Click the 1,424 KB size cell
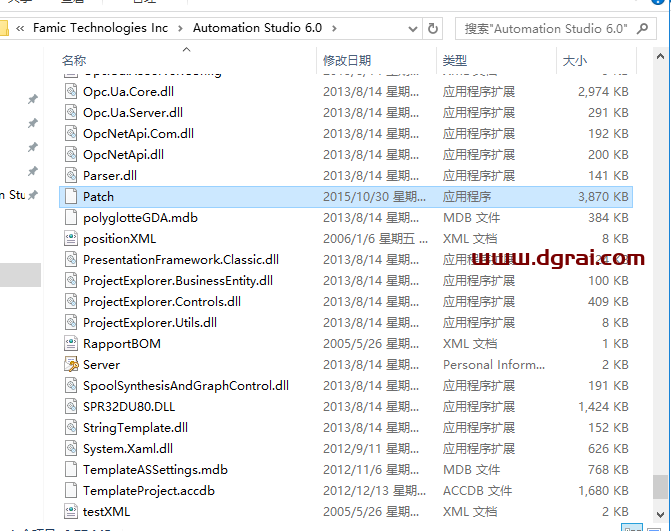The image size is (671, 531). pos(603,407)
